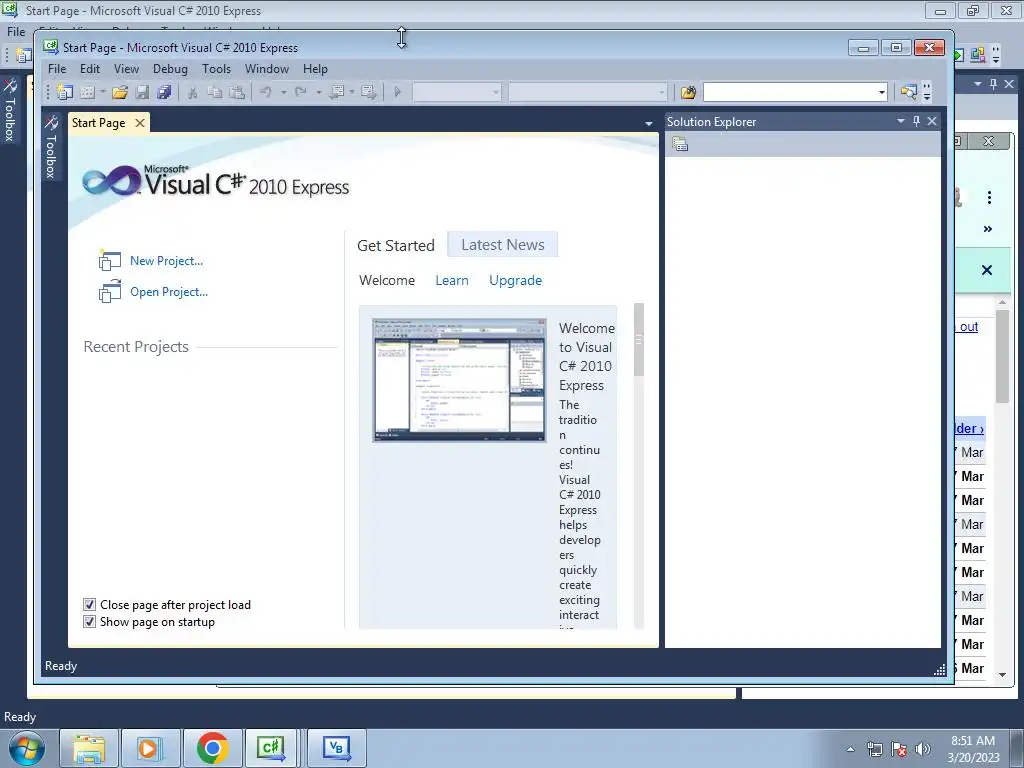1024x768 pixels.
Task: Click the Paste clipboard icon
Action: [x=237, y=92]
